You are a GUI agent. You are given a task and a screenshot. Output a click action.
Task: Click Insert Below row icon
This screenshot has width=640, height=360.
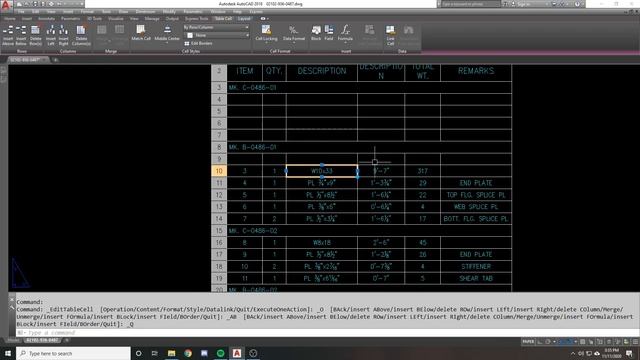[x=21, y=35]
